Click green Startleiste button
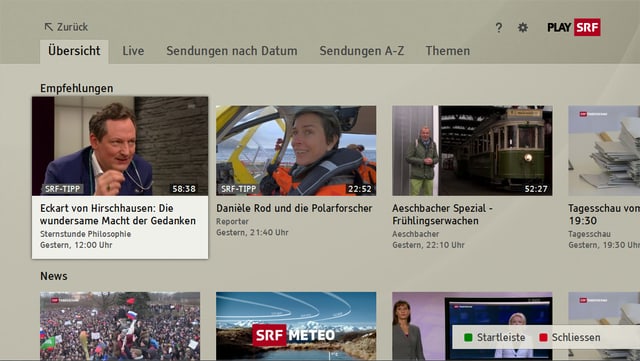 (495, 337)
